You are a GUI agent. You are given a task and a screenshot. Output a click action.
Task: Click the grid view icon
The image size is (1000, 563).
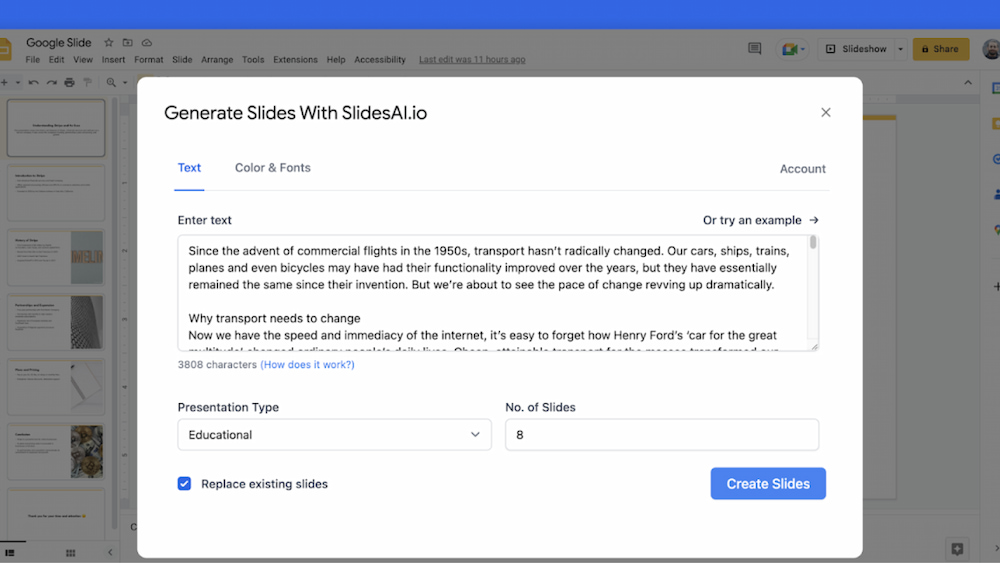click(70, 553)
